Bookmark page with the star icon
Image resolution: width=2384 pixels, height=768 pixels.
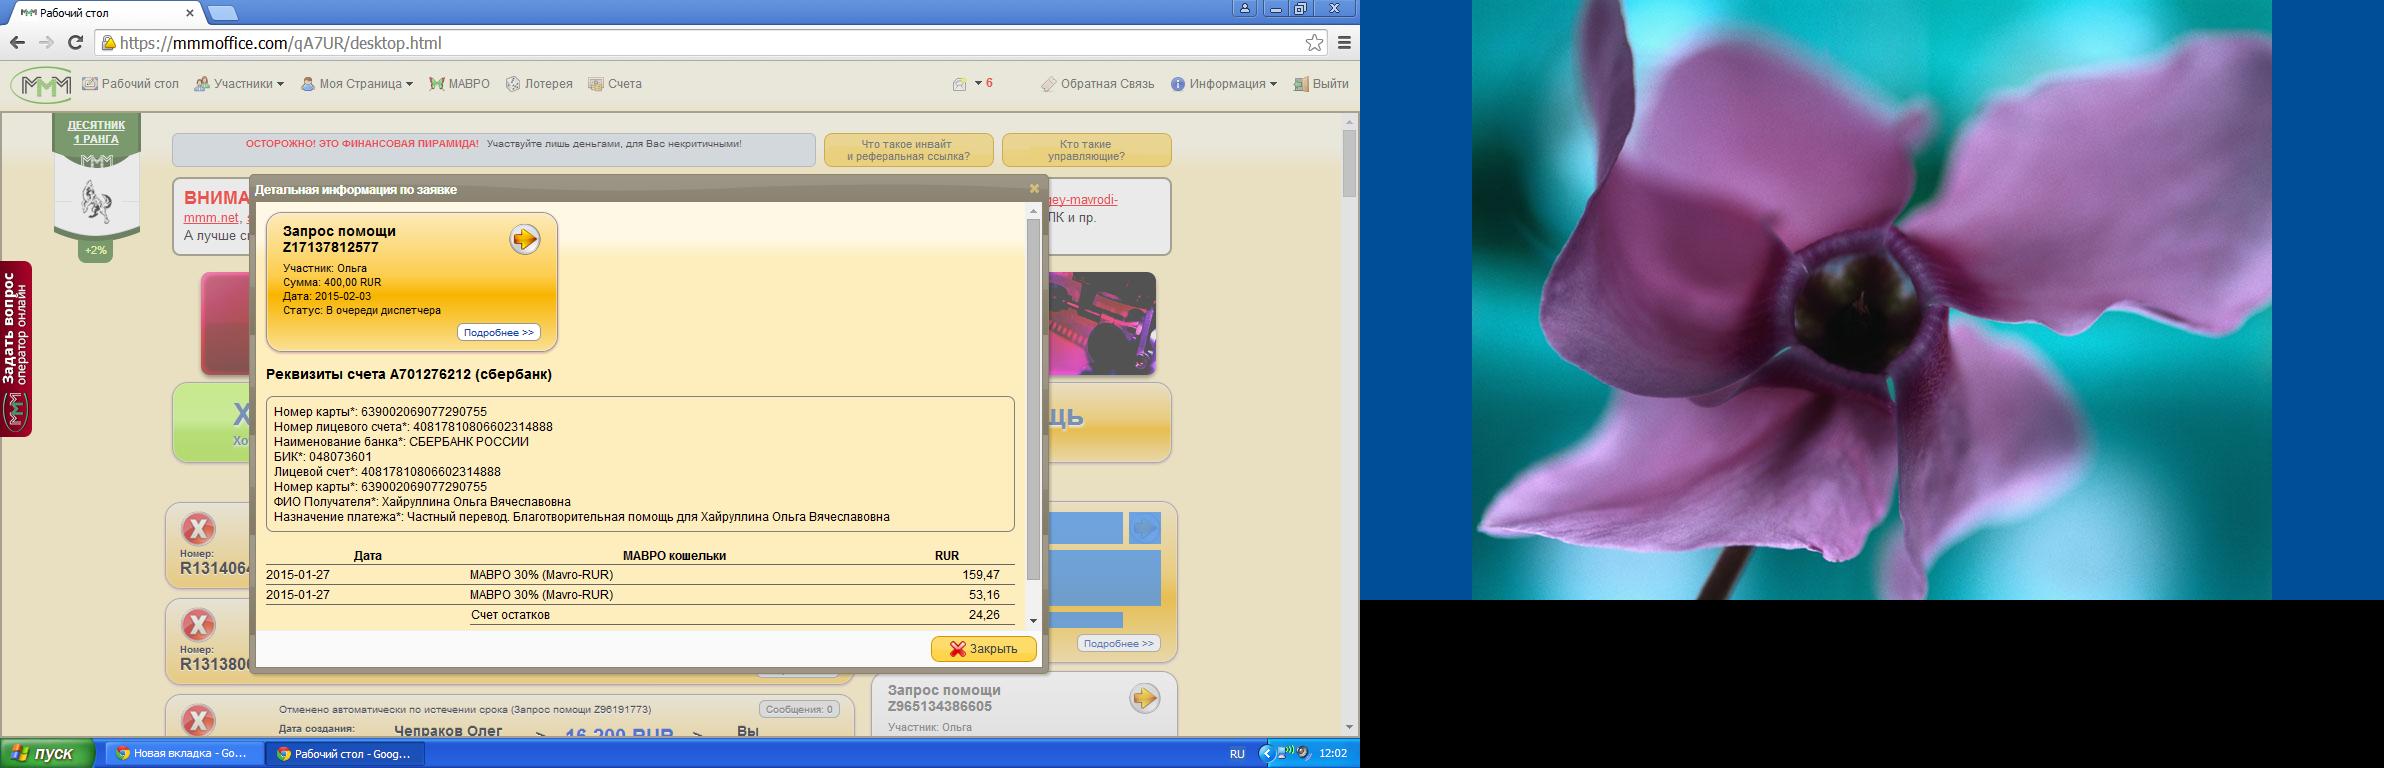(1314, 43)
